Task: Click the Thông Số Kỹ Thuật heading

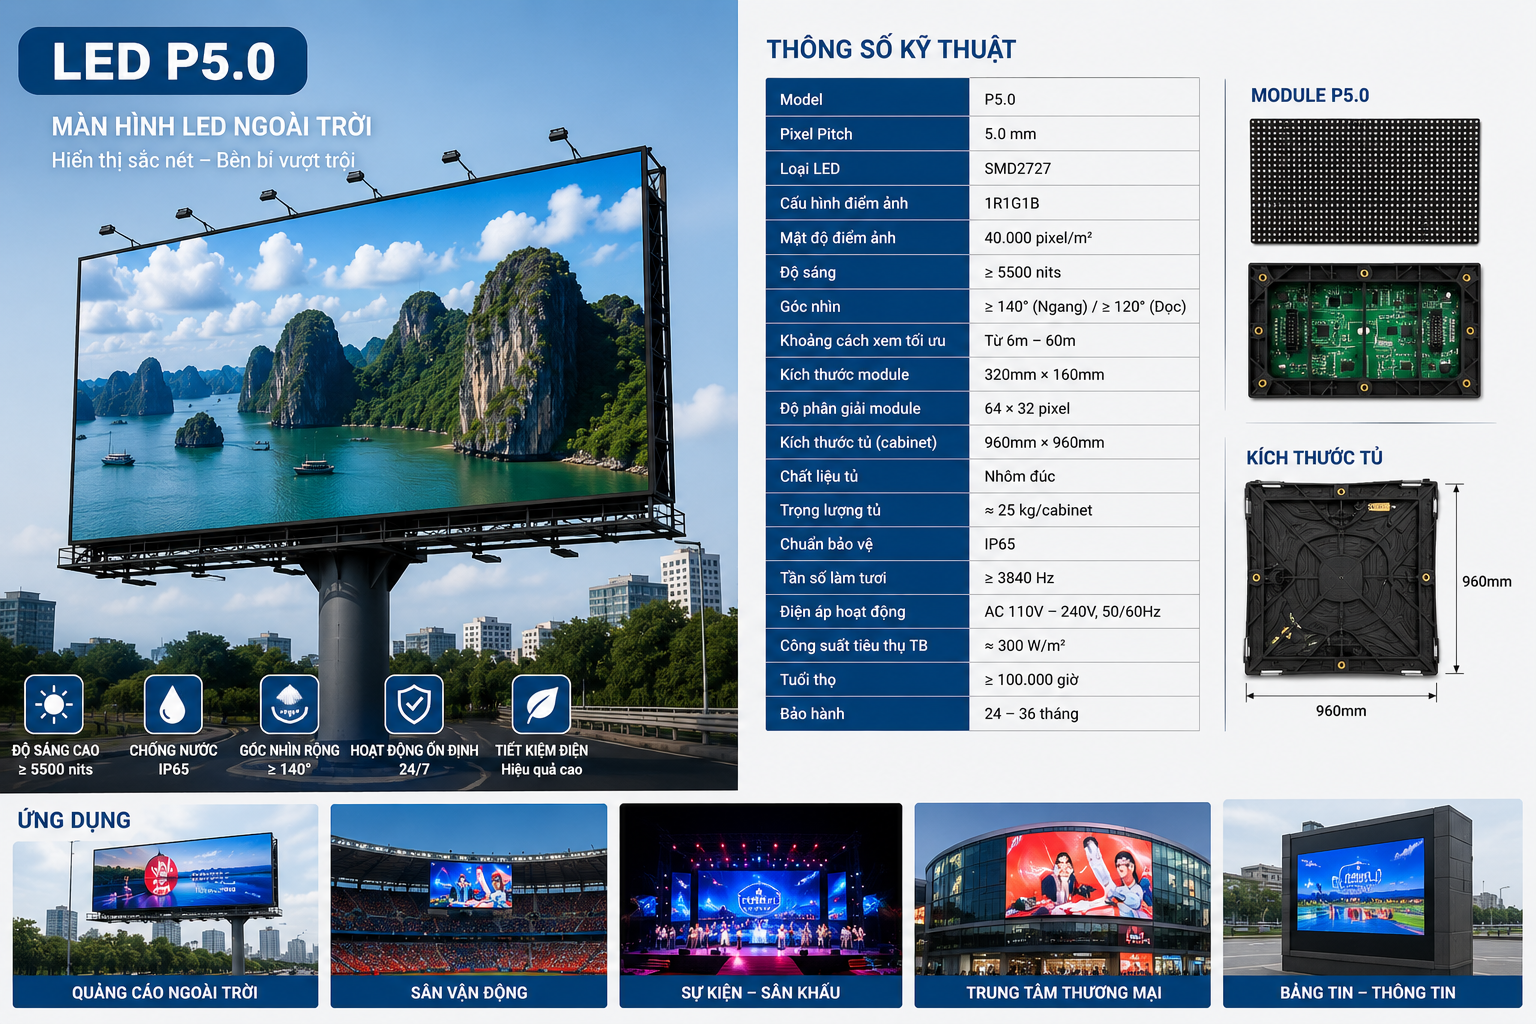Action: 891,49
